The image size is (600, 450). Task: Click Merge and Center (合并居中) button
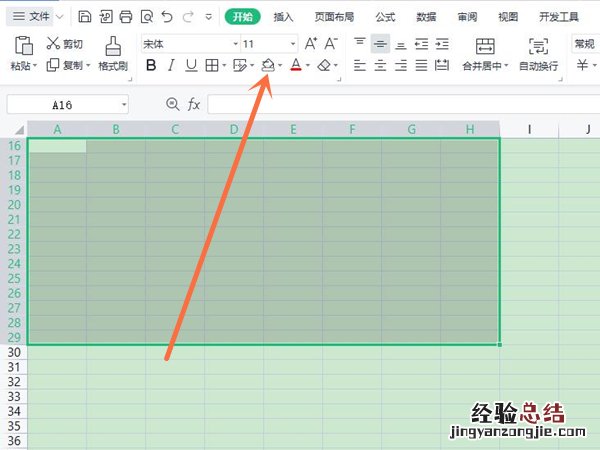click(485, 54)
